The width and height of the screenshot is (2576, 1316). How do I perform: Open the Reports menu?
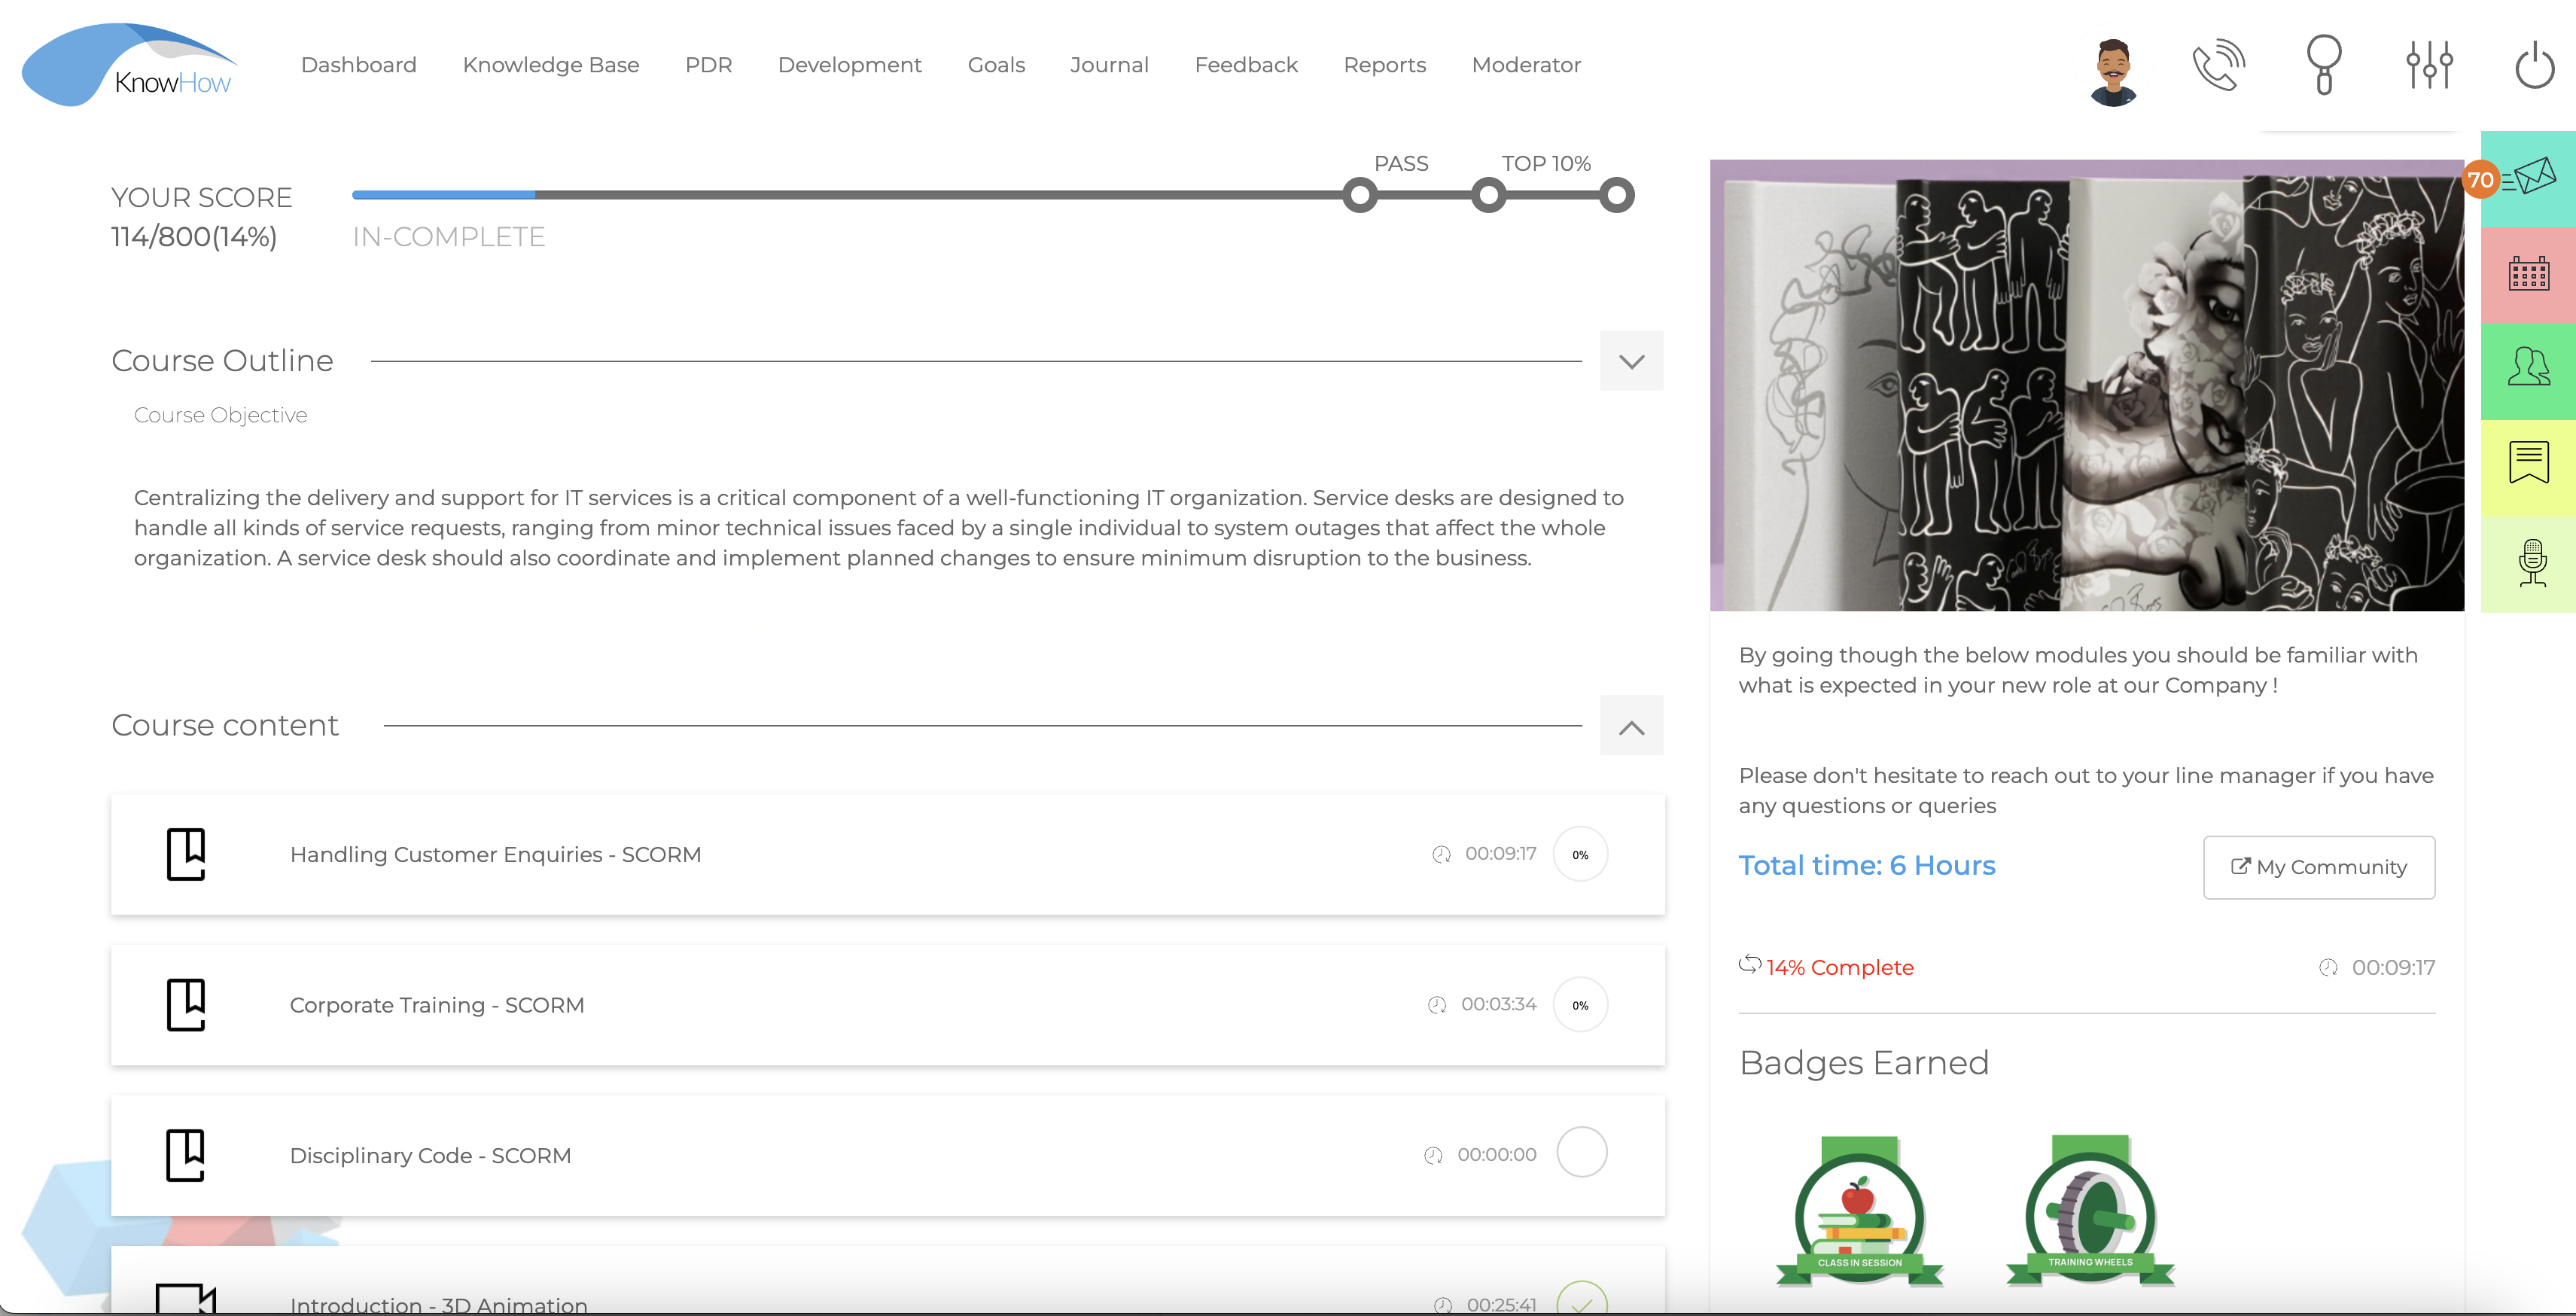[1384, 65]
